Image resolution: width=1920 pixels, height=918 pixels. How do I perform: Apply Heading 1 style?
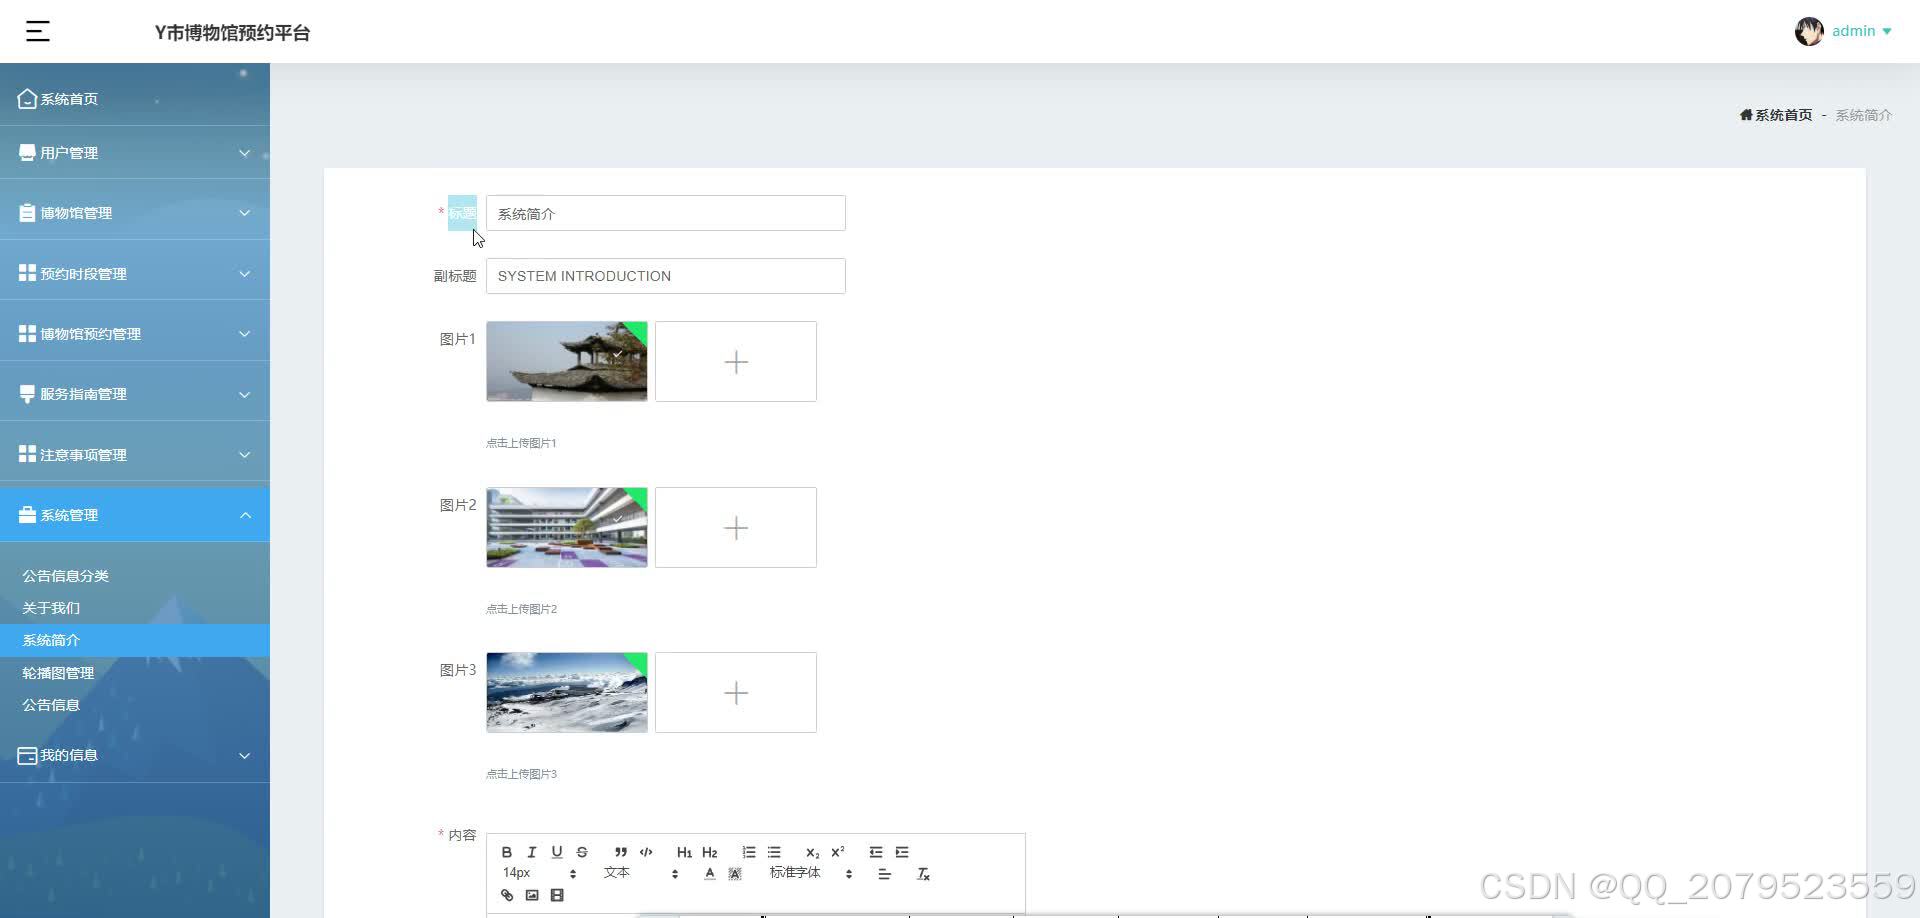click(684, 852)
